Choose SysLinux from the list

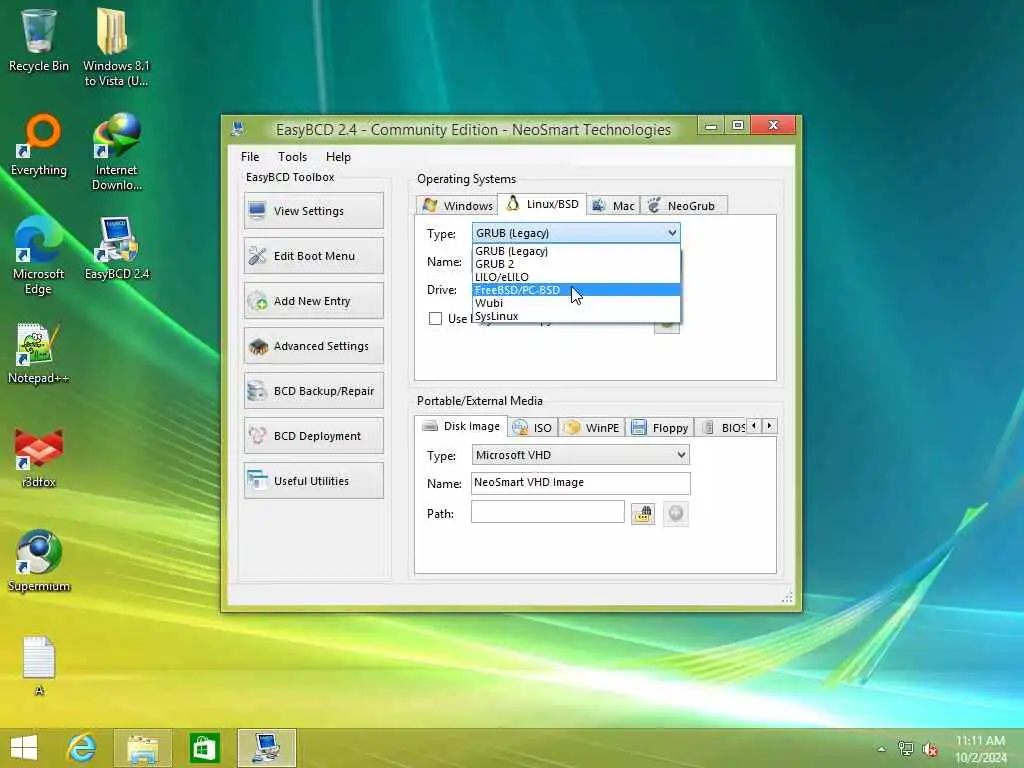(576, 316)
